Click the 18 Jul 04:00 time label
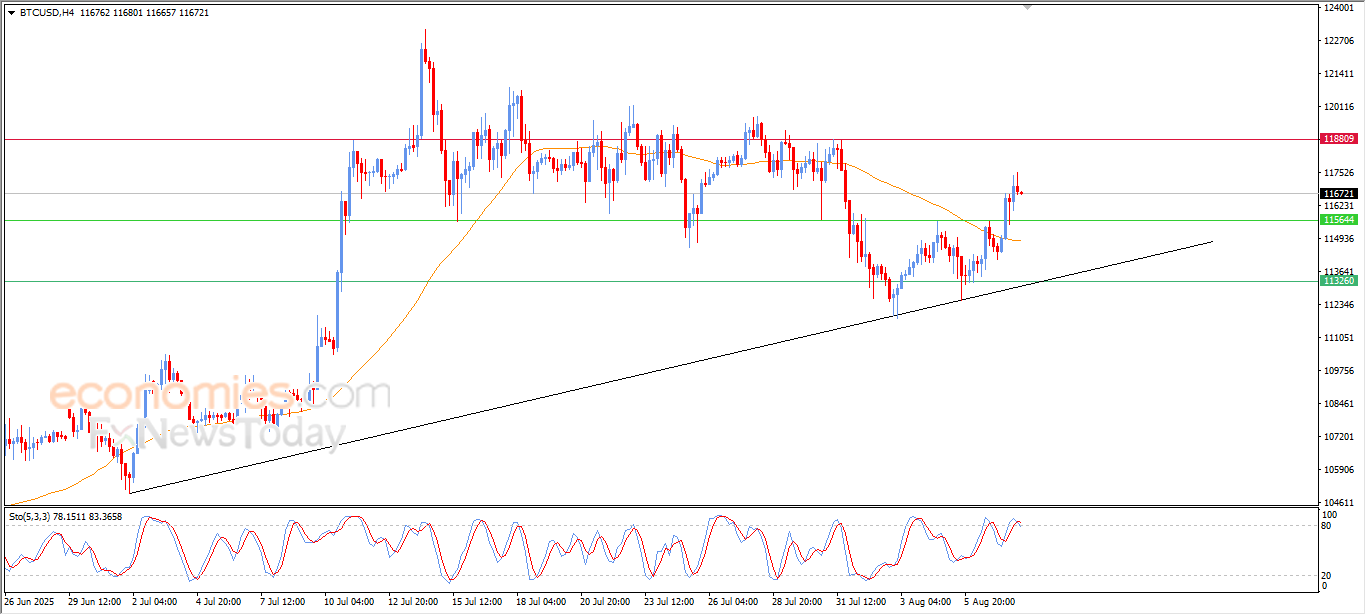Image resolution: width=1366 pixels, height=615 pixels. [x=540, y=602]
